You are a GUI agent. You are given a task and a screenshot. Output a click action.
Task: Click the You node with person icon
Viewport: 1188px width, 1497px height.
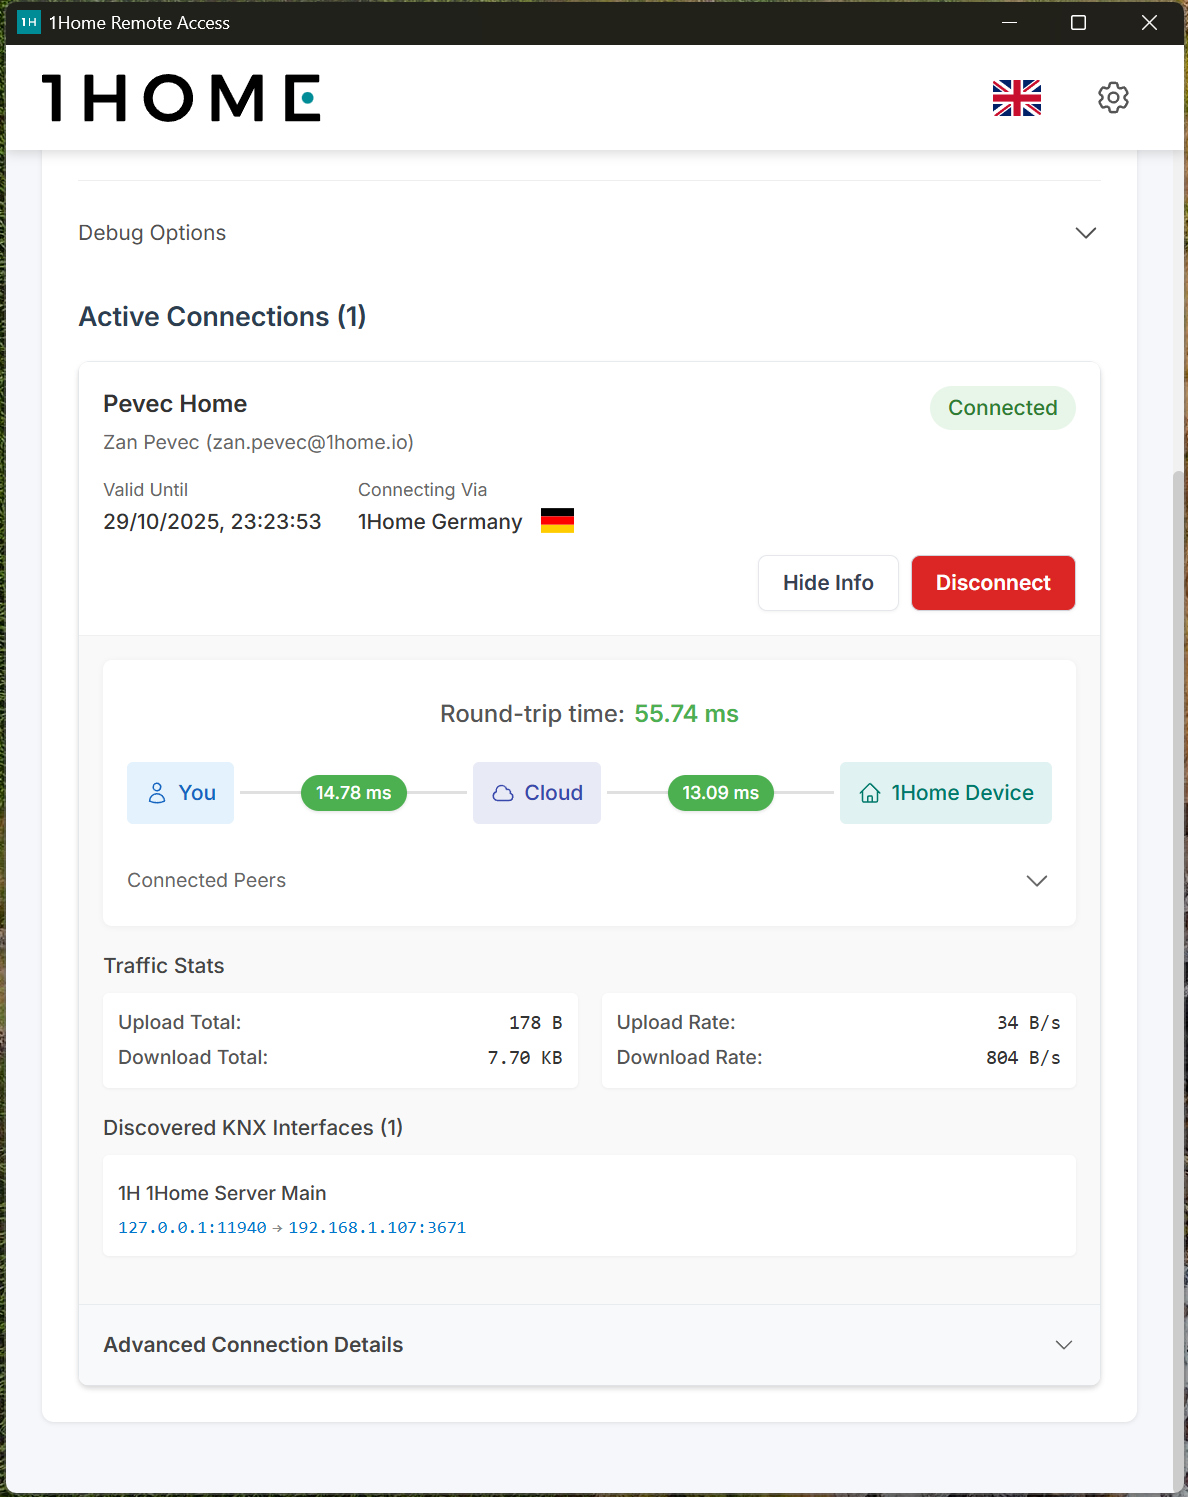tap(181, 793)
